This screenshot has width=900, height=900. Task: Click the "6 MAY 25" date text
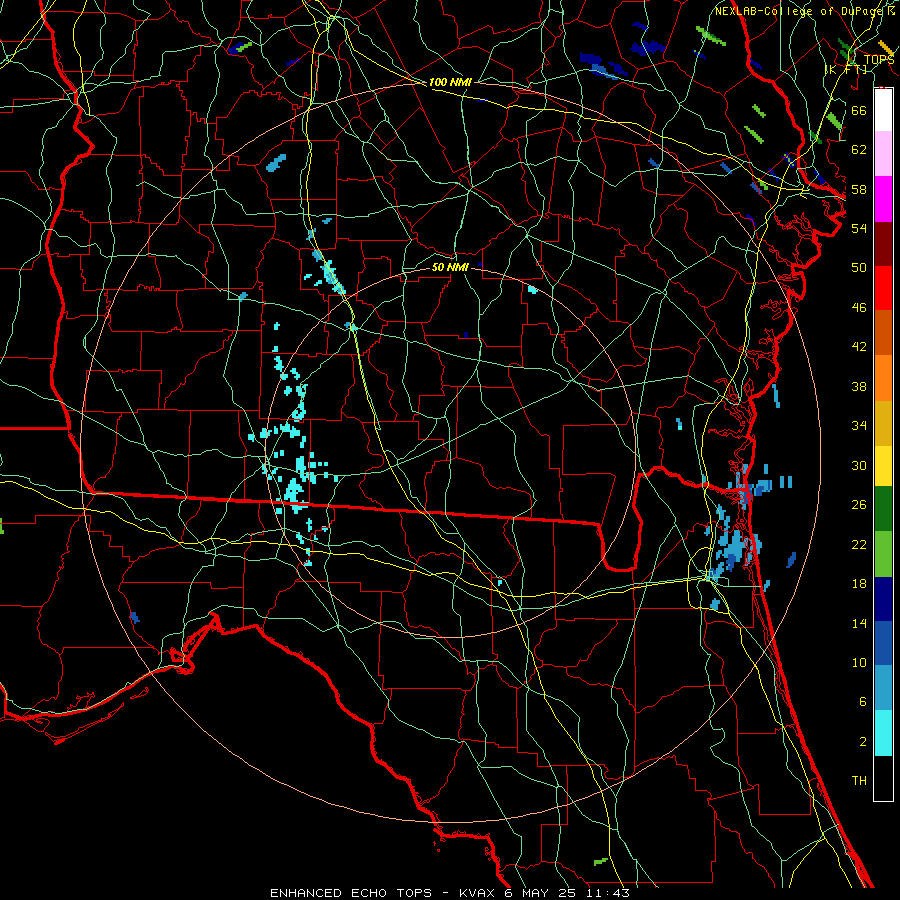(542, 893)
